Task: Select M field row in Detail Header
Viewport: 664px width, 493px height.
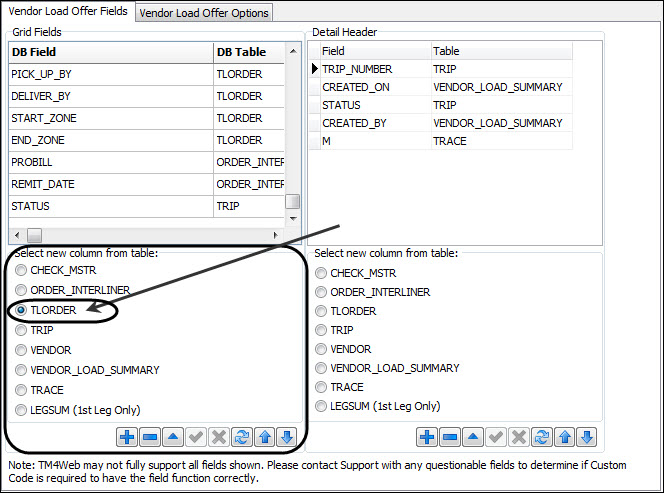Action: (x=441, y=141)
